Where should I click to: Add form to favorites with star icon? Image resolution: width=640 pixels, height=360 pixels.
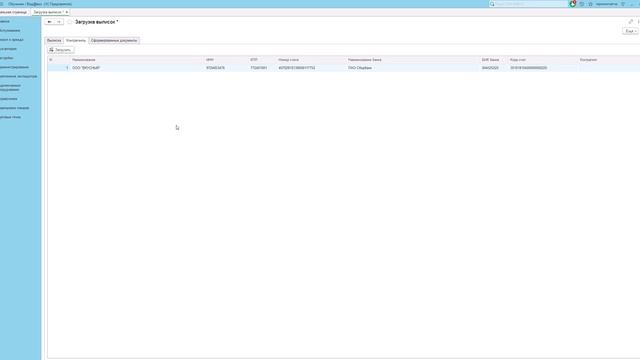point(69,22)
